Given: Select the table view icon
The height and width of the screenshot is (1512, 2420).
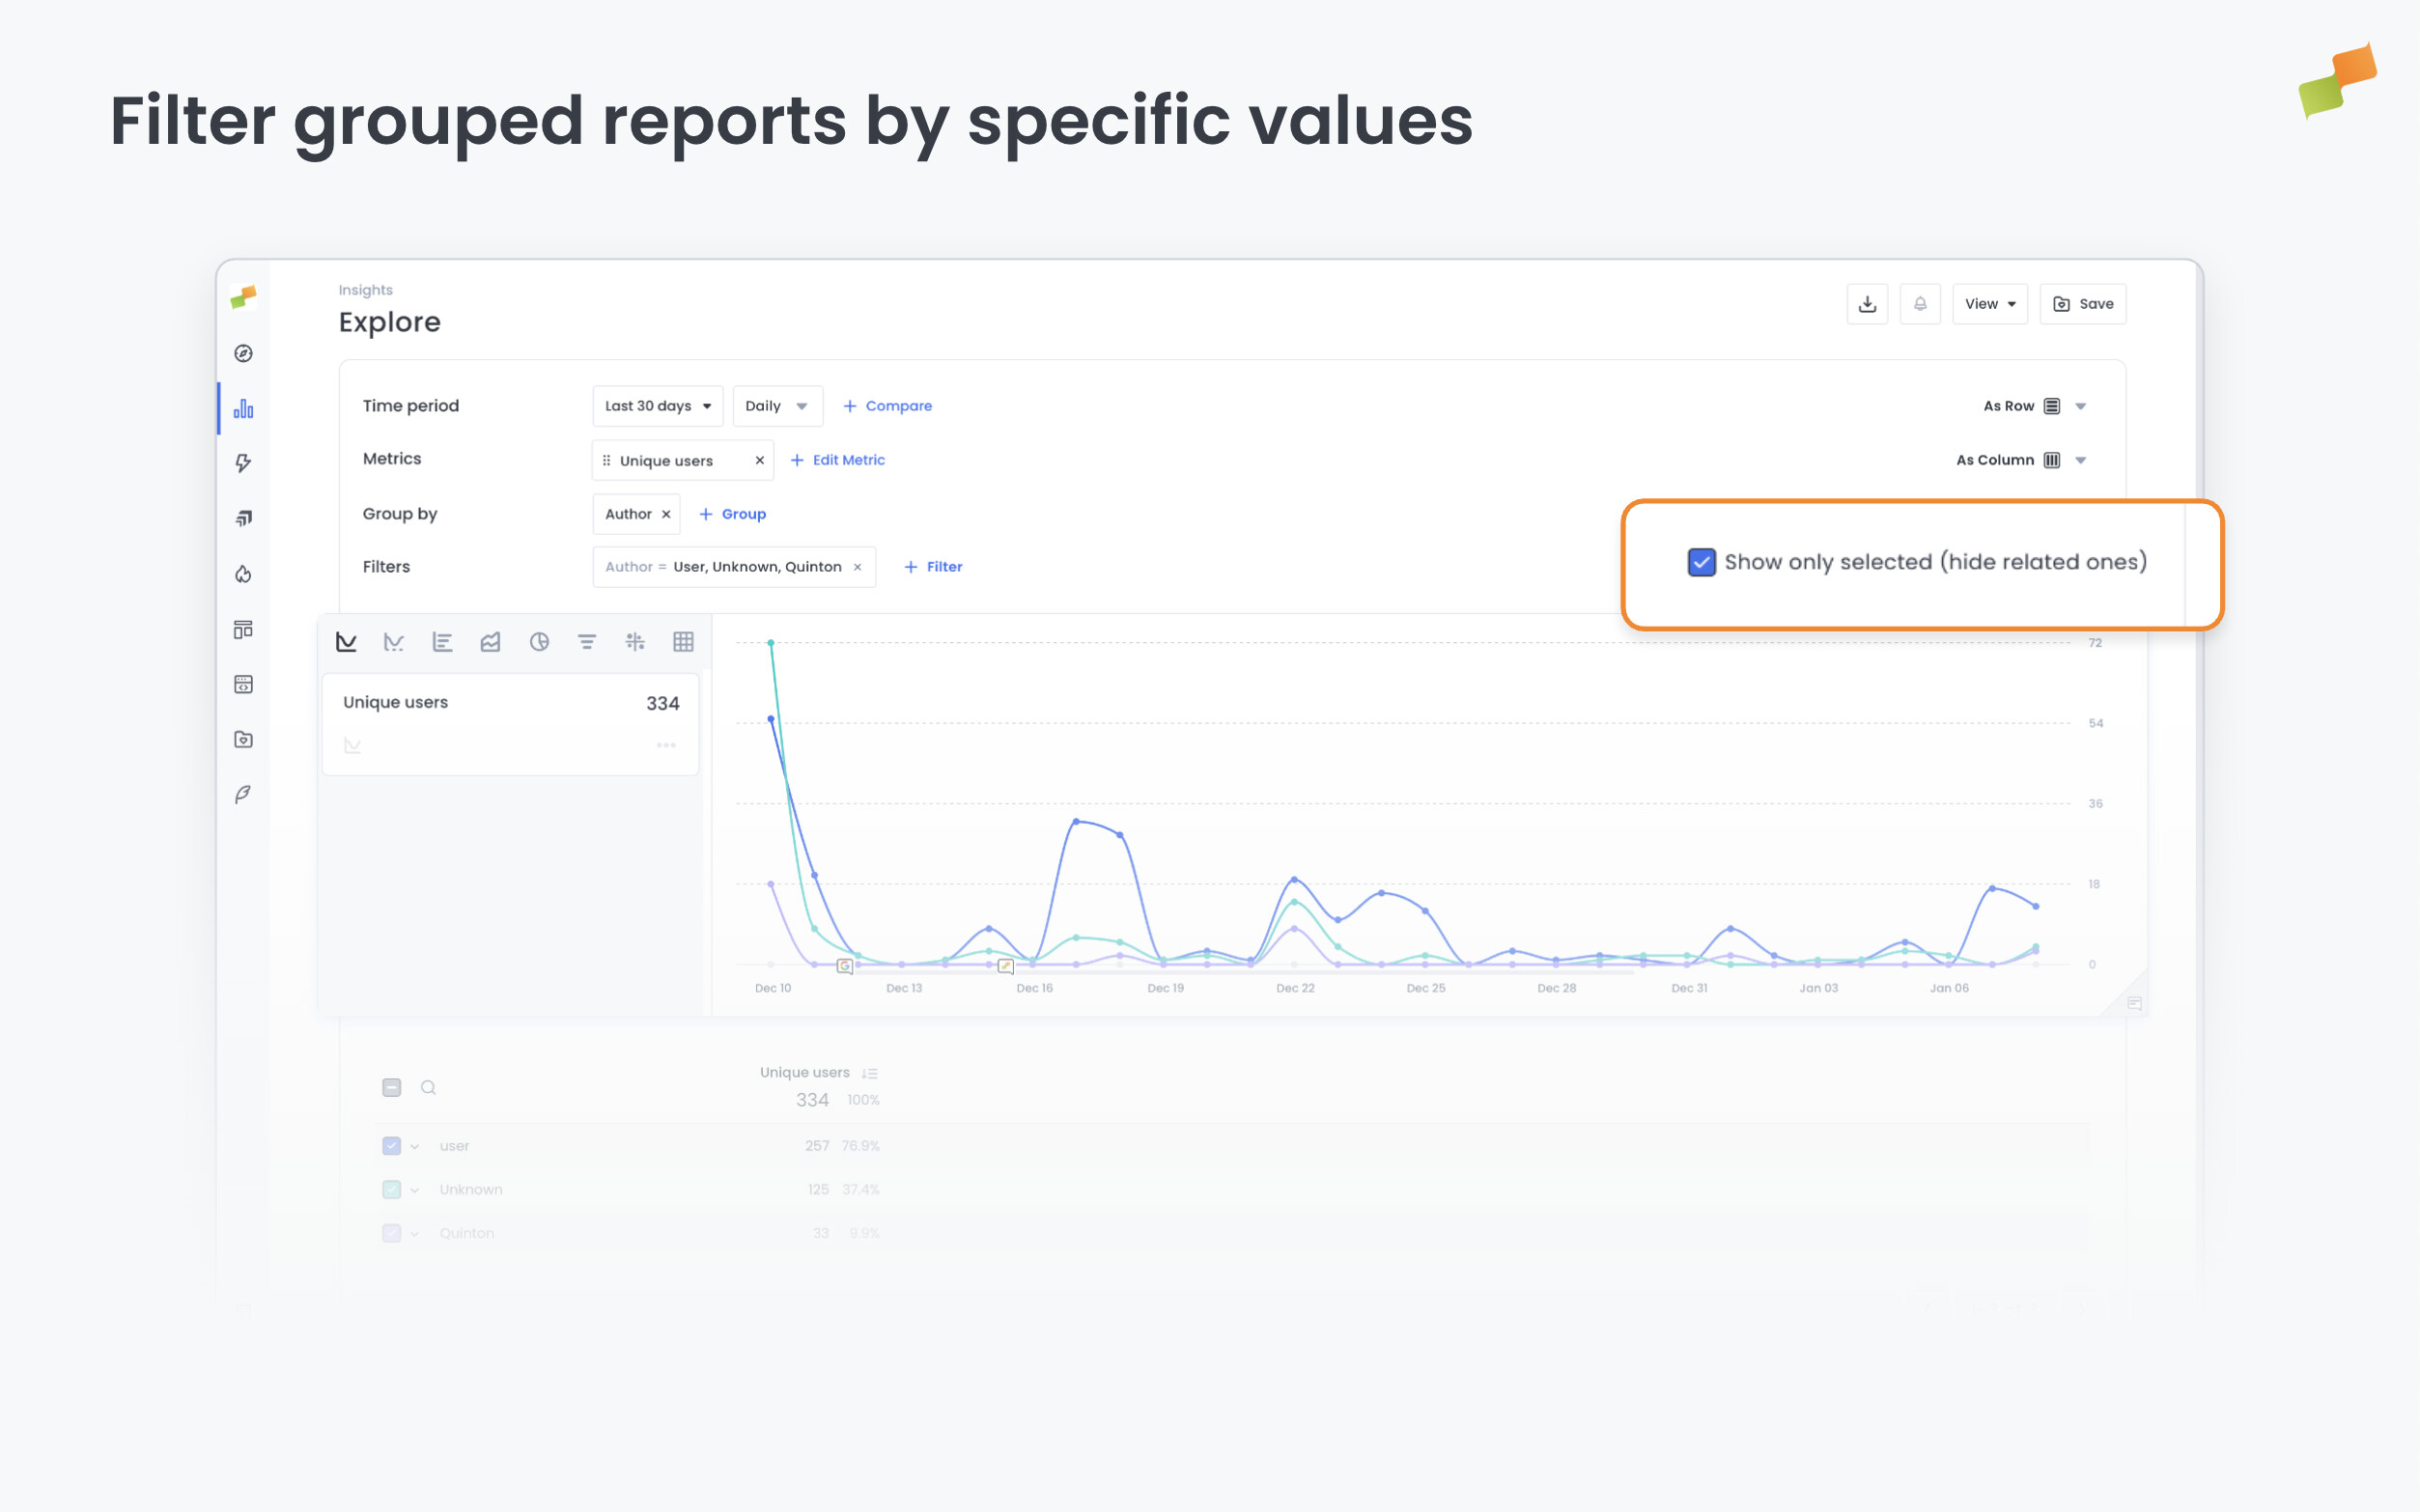Looking at the screenshot, I should 682,641.
